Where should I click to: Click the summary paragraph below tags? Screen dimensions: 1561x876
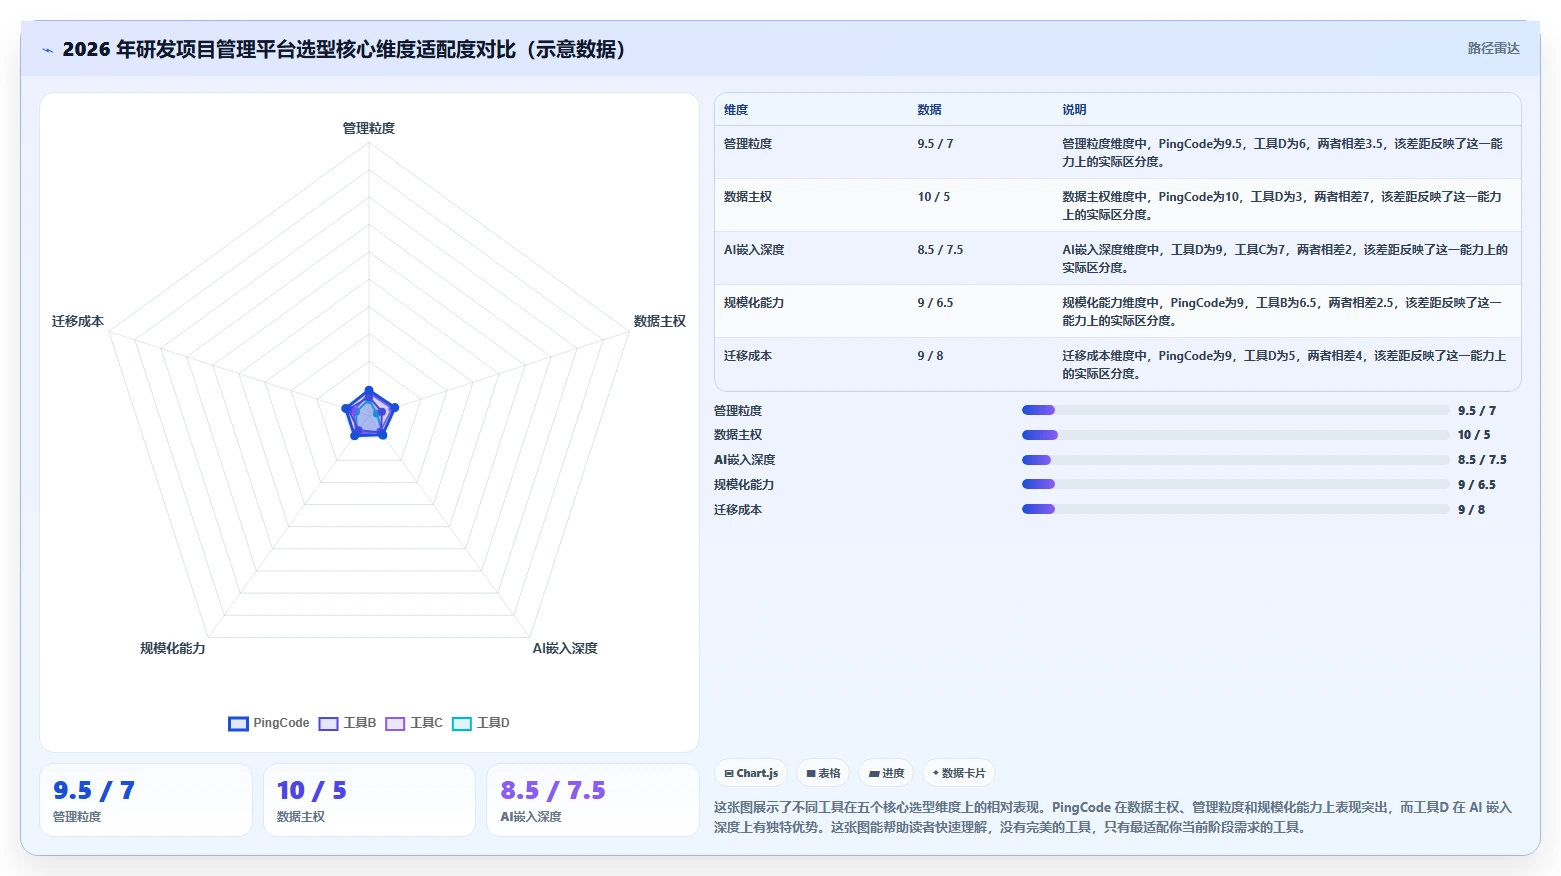(1113, 817)
